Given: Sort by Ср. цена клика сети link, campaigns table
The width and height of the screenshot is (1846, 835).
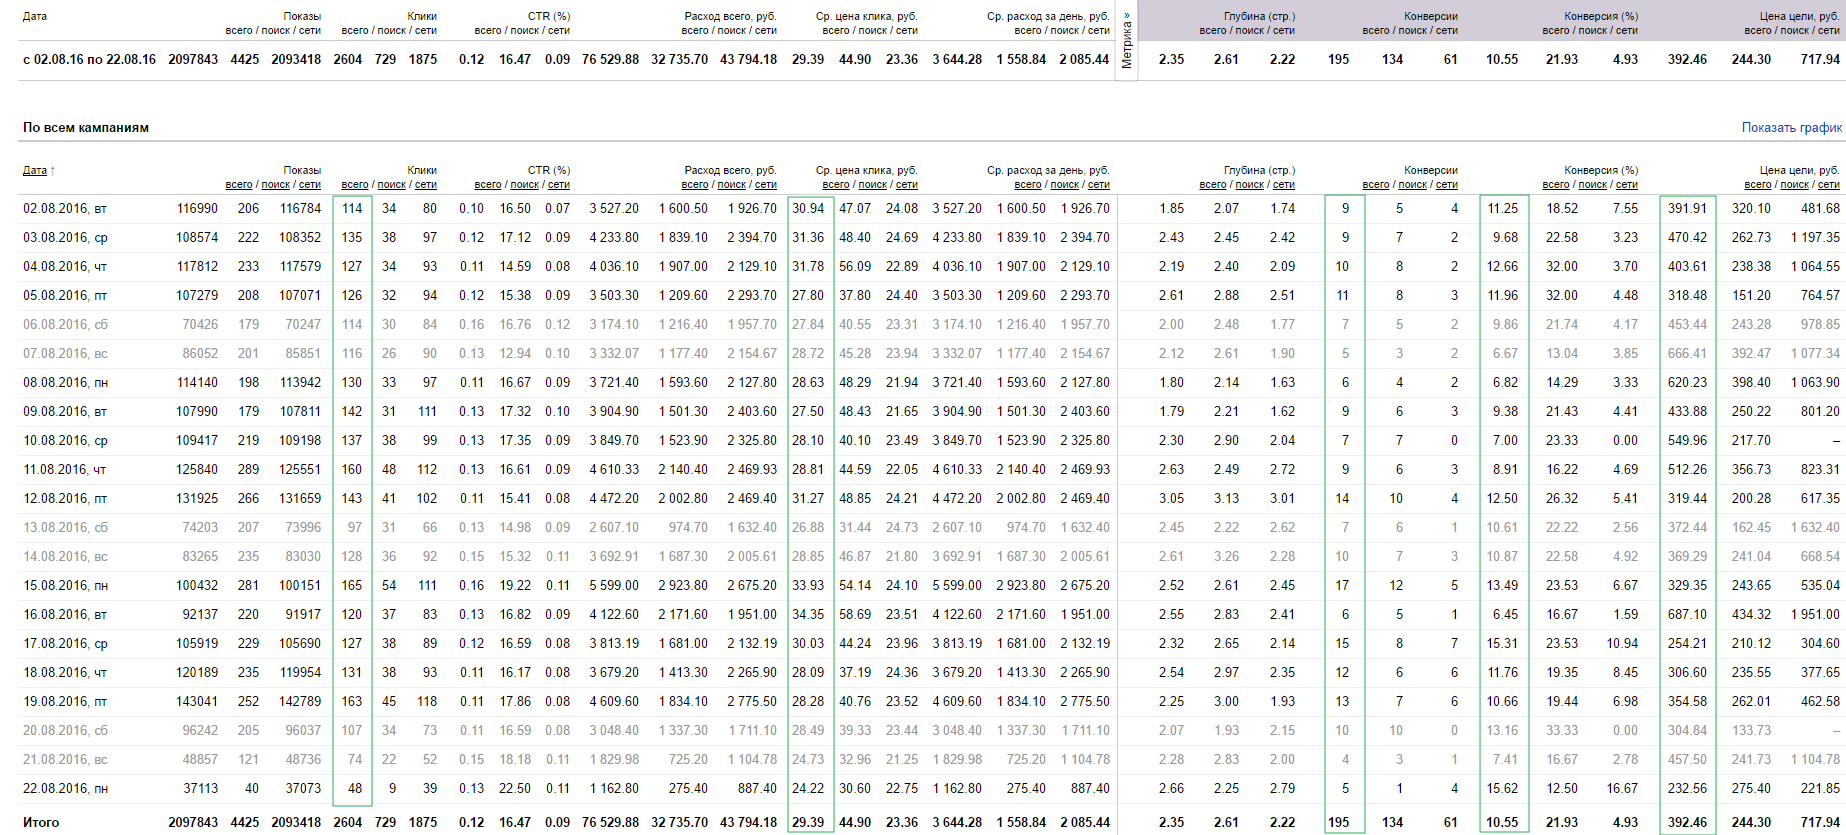Looking at the screenshot, I should click(907, 185).
